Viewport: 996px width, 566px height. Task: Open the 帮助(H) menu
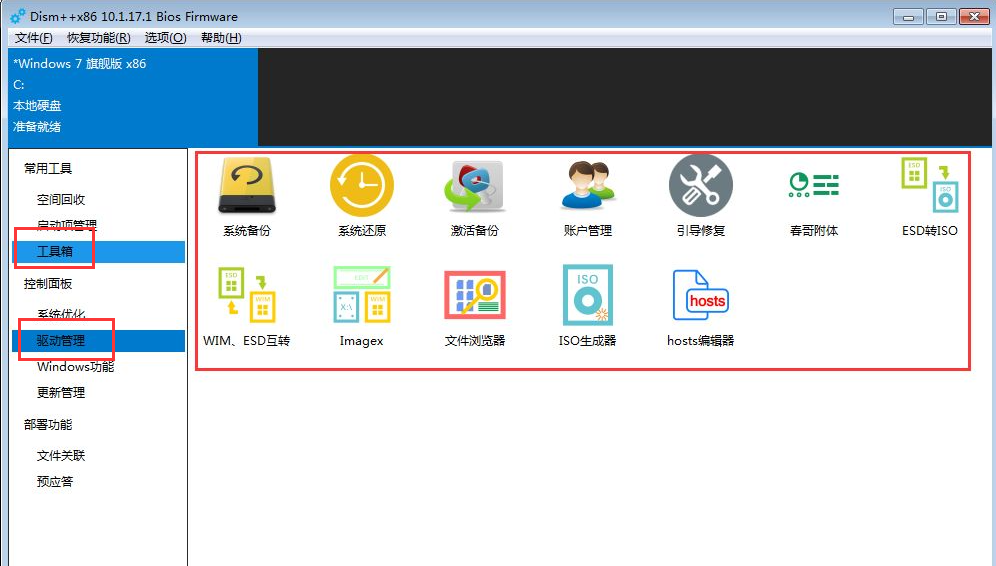click(221, 37)
